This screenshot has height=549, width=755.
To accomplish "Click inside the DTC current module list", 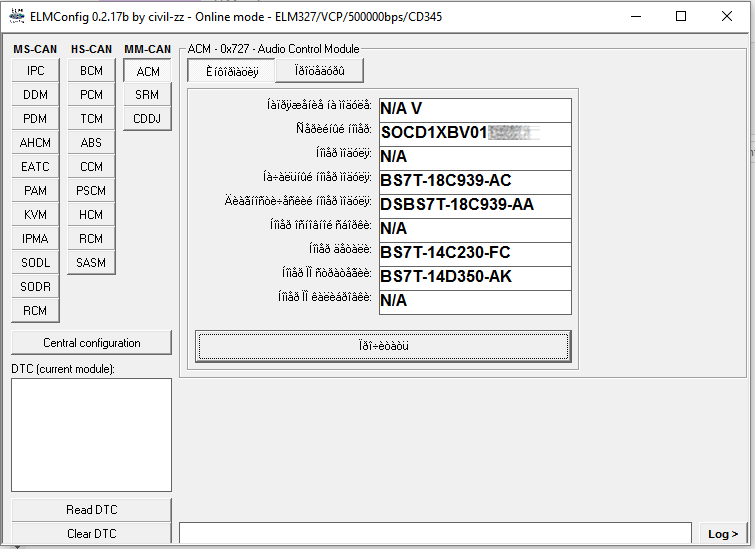I will pyautogui.click(x=92, y=434).
